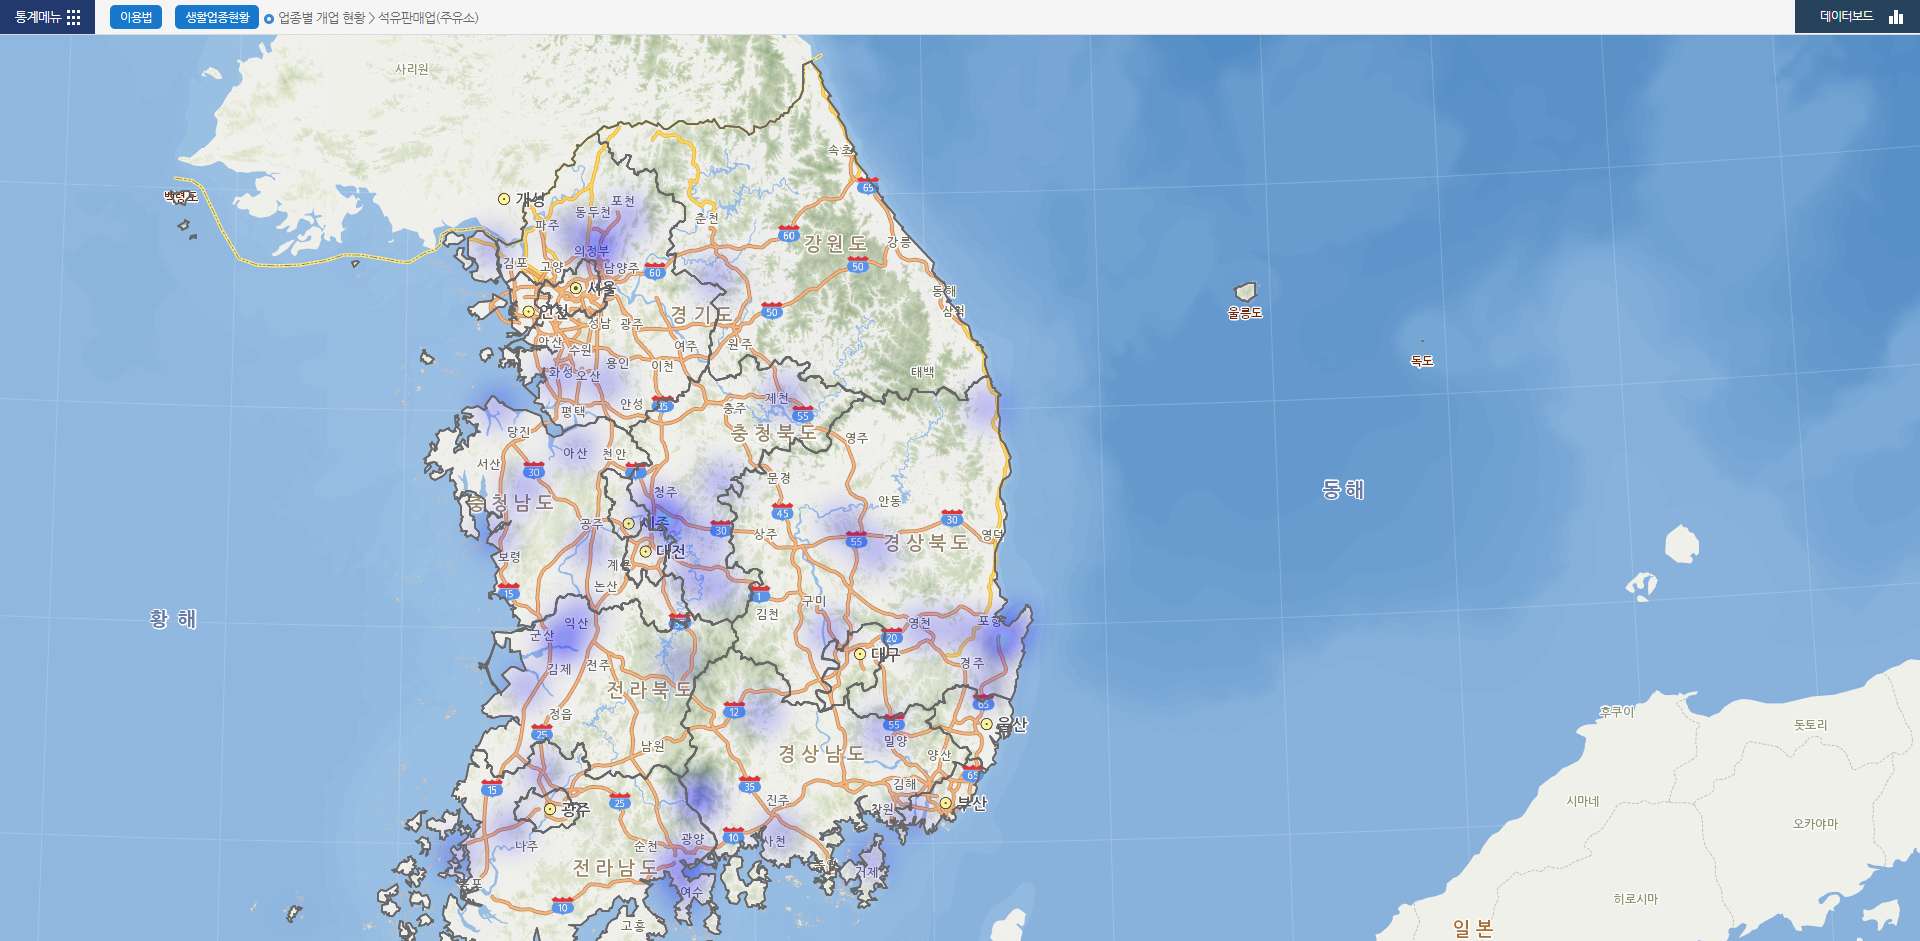Select the Seoul (서울) city marker
This screenshot has height=941, width=1920.
(x=577, y=288)
